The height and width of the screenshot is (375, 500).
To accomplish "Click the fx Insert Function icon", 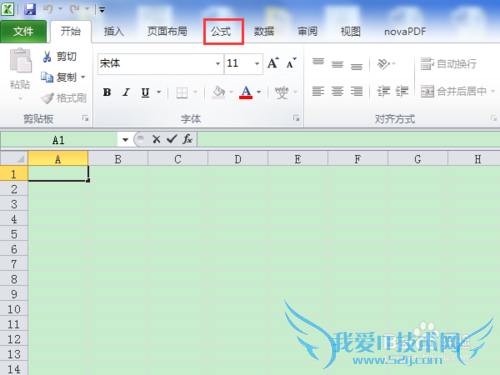I will [x=187, y=139].
